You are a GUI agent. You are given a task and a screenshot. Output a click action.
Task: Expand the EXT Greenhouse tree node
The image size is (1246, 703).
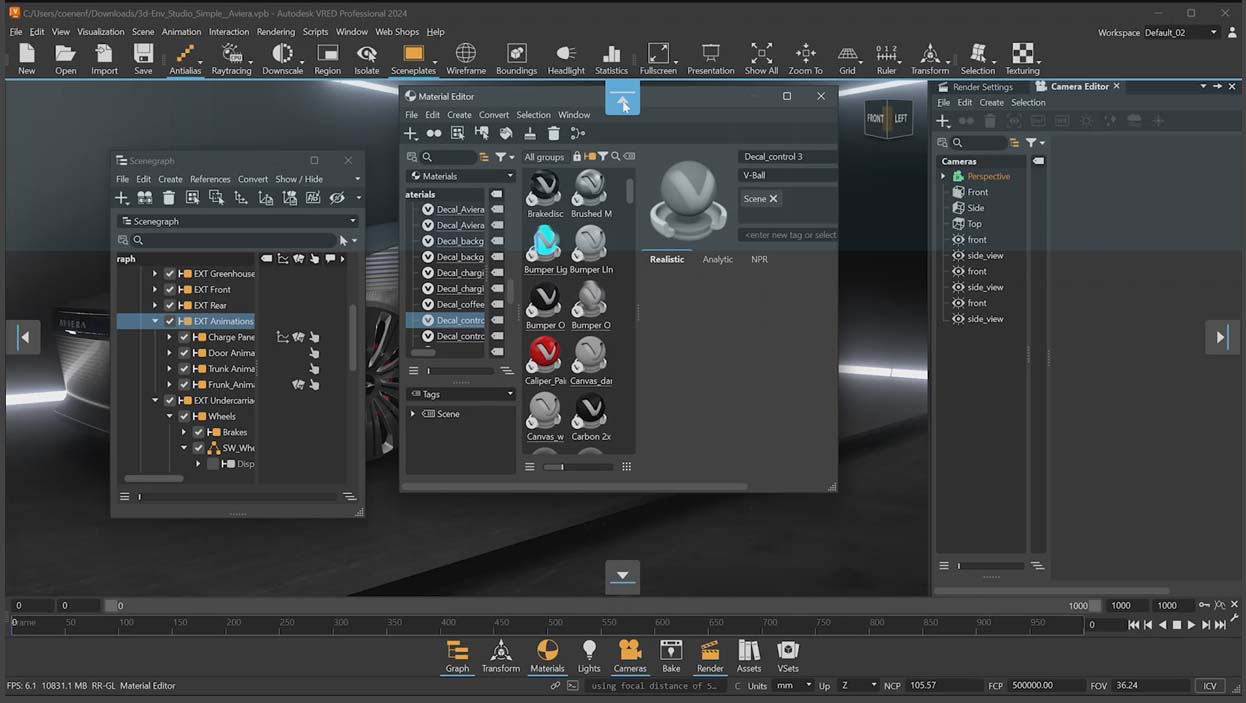point(155,273)
